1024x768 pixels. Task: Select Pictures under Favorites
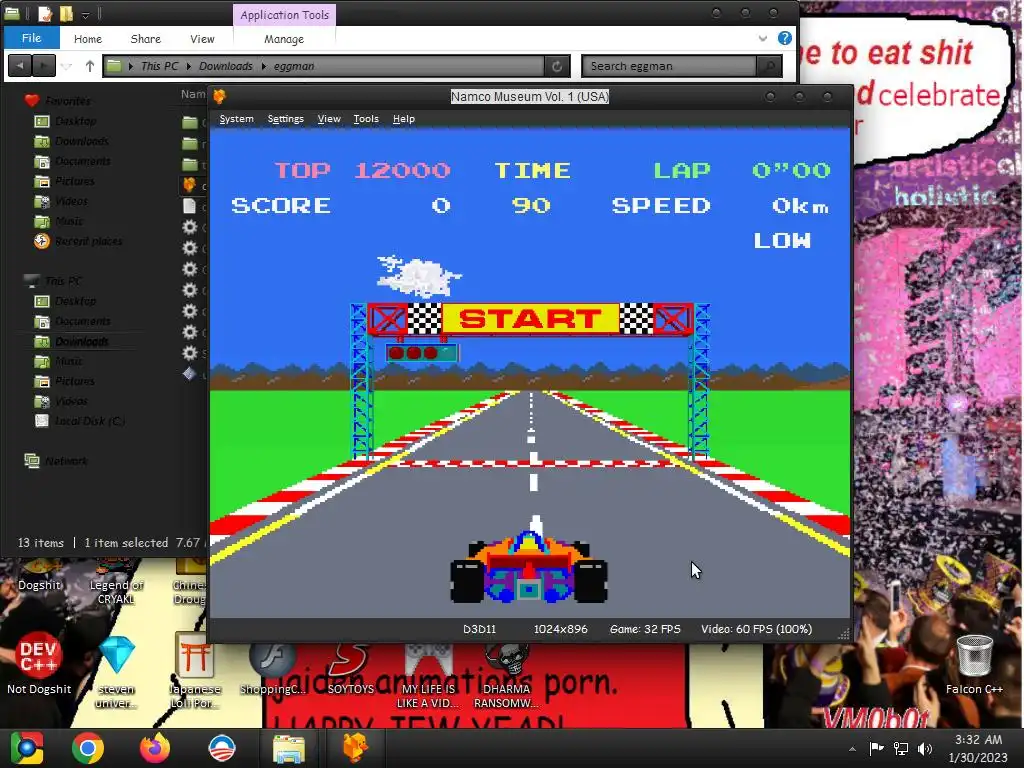[x=74, y=181]
